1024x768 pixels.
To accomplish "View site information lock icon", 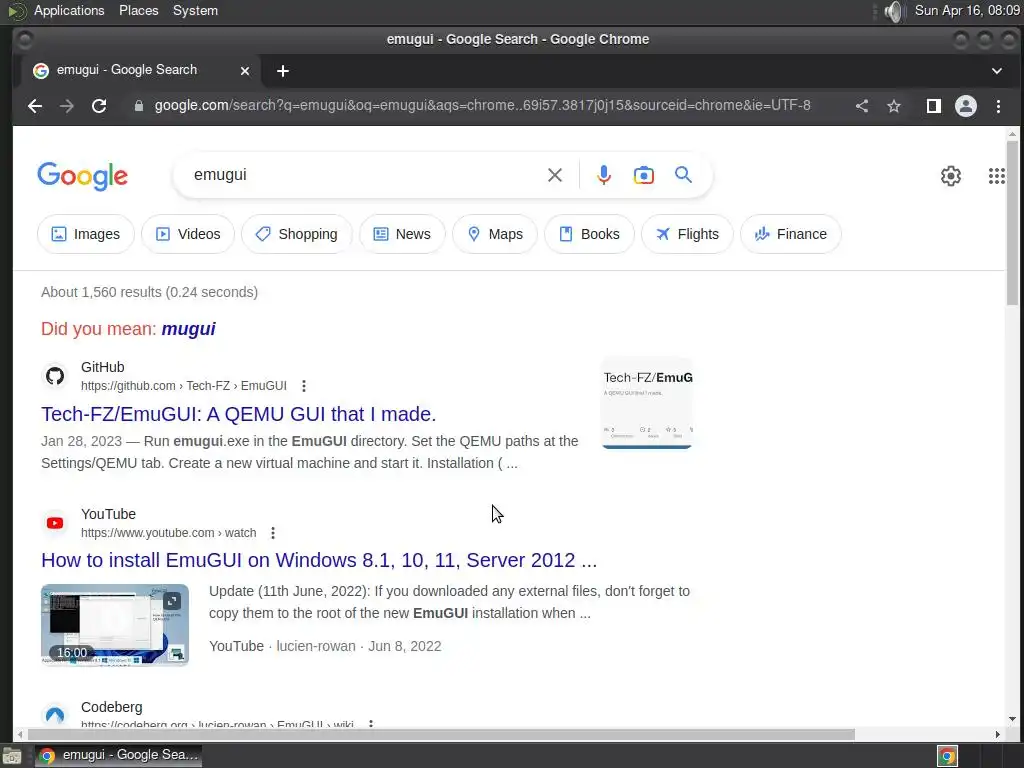I will [x=138, y=106].
